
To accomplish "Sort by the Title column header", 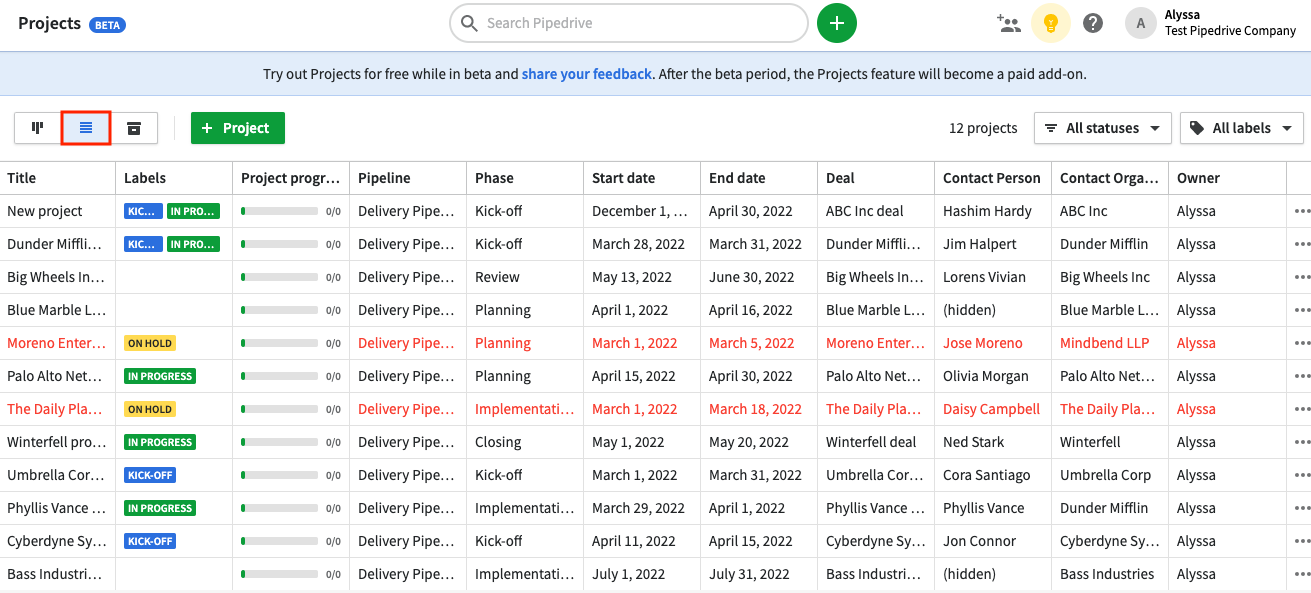I will (x=20, y=177).
